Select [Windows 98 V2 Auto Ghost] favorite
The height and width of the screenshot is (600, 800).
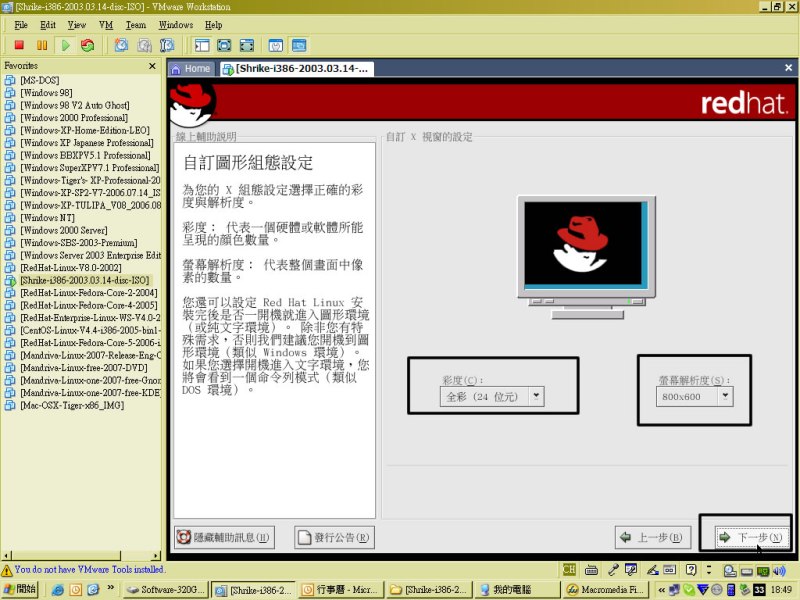(74, 105)
